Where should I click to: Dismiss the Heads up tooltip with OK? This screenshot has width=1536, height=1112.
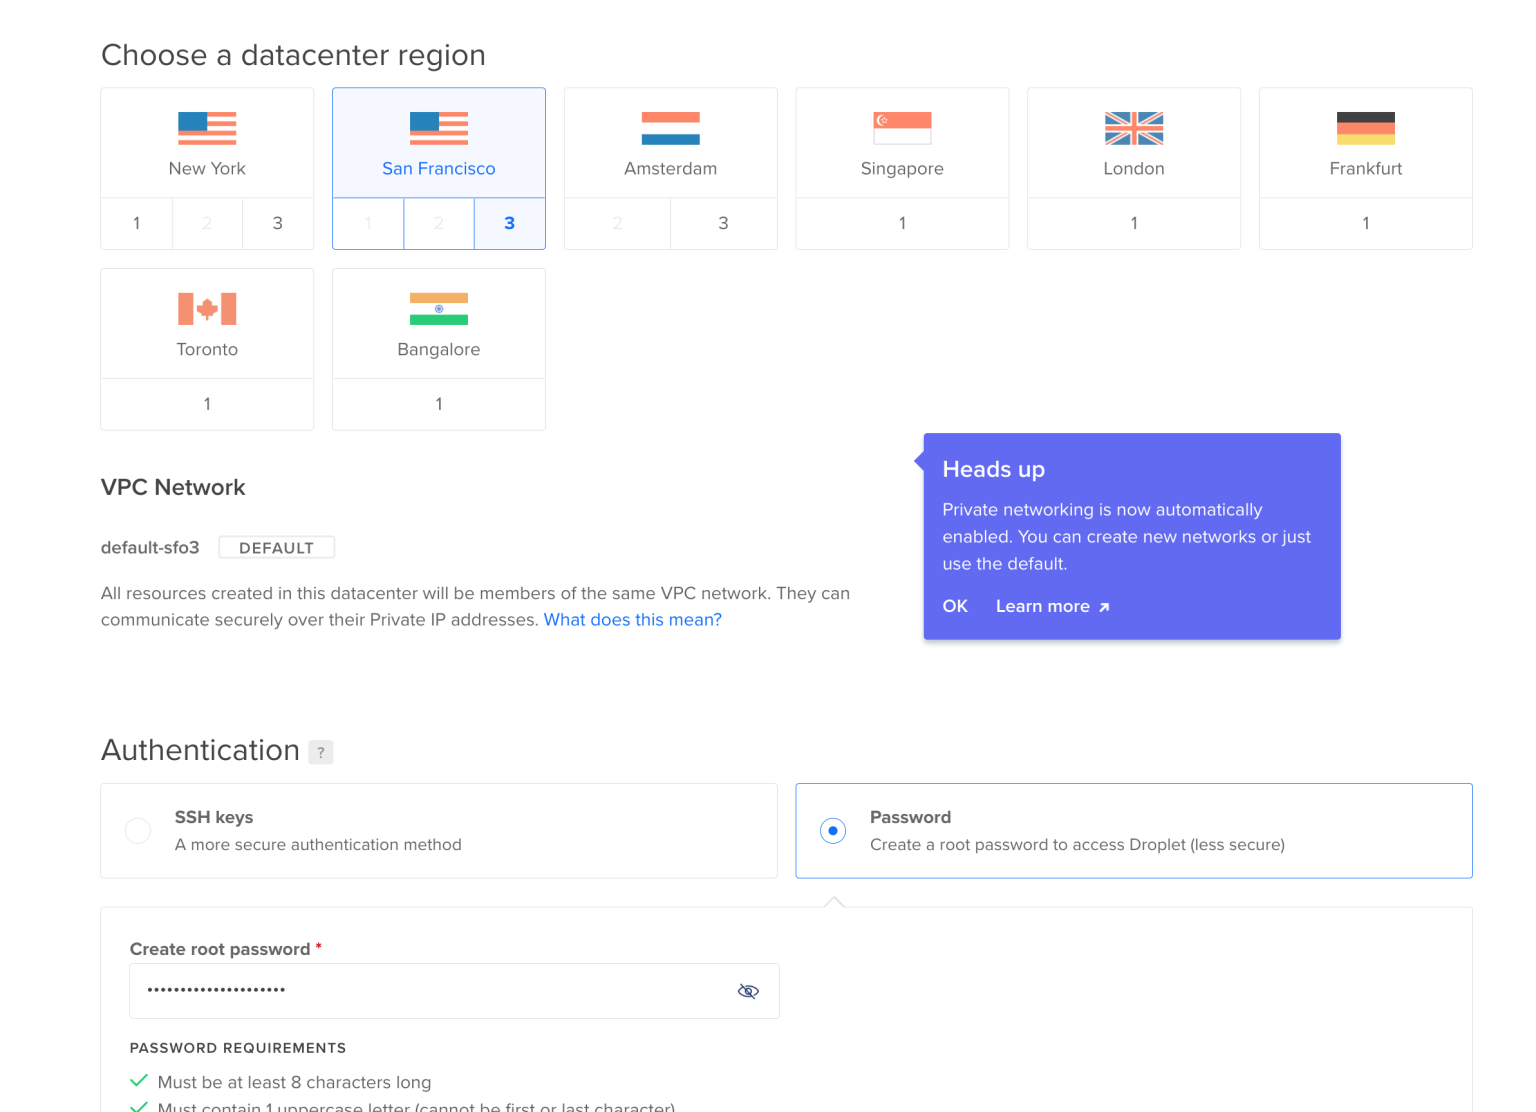click(x=955, y=606)
